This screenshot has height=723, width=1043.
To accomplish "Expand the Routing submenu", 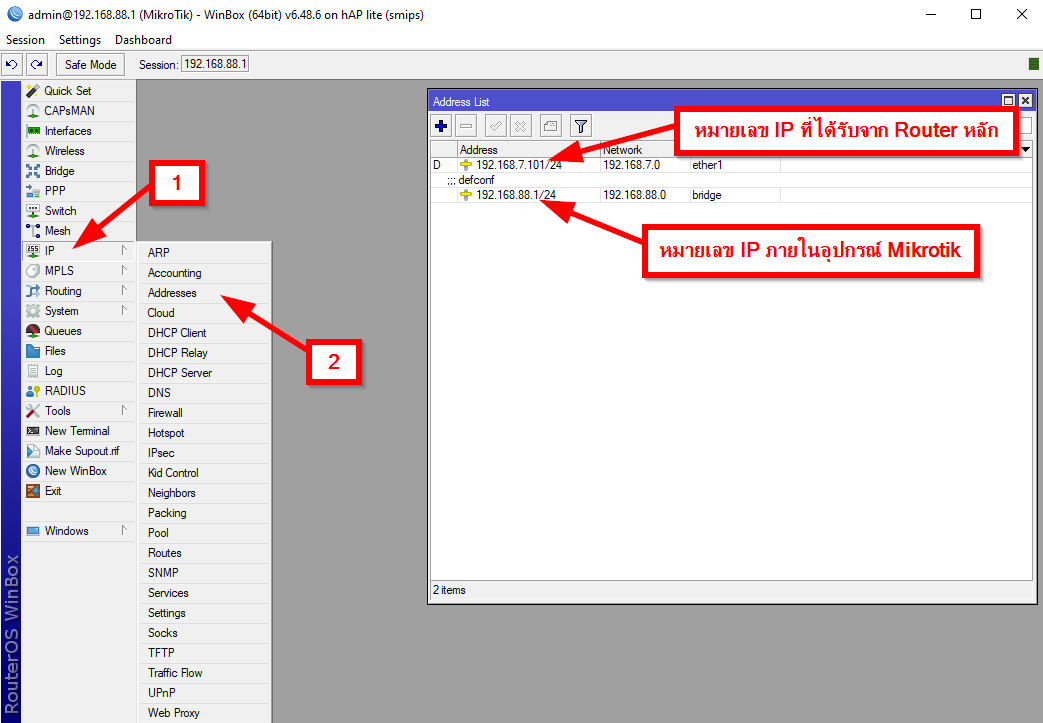I will (x=78, y=290).
